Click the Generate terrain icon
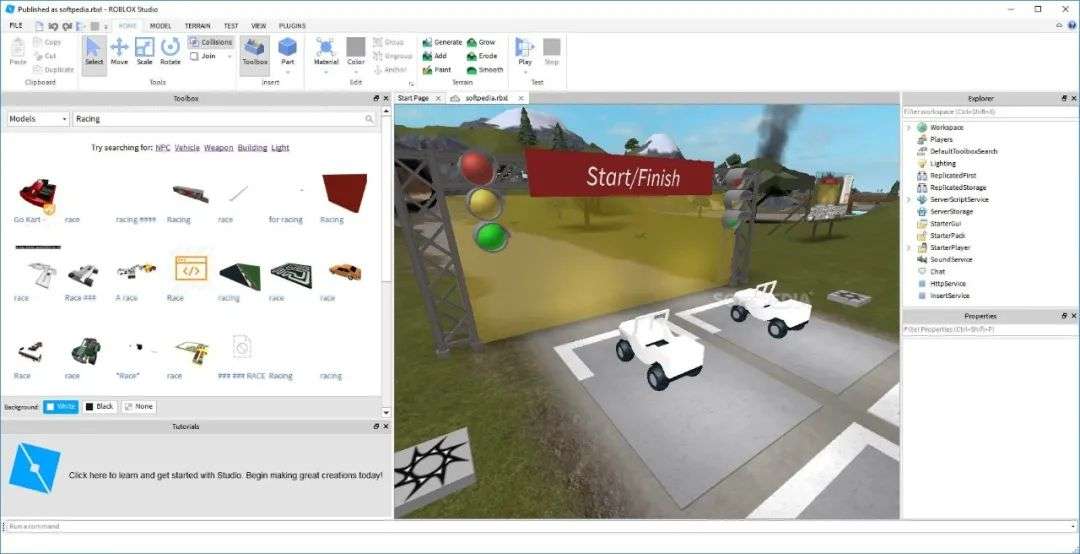The image size is (1080, 554). point(428,42)
